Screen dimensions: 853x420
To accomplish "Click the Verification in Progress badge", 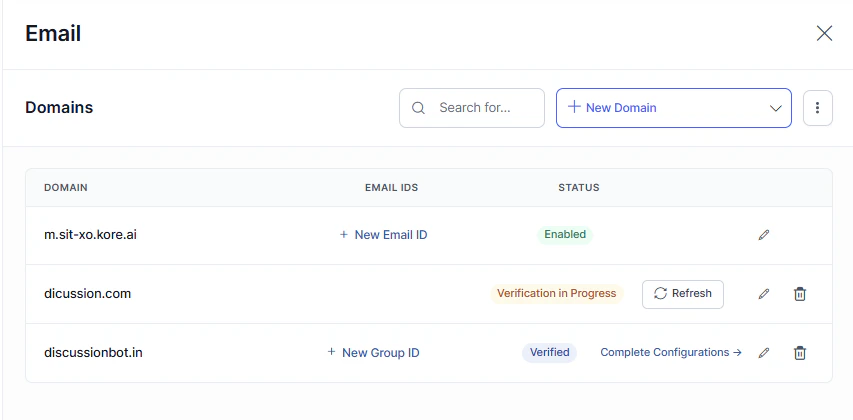I will click(557, 294).
